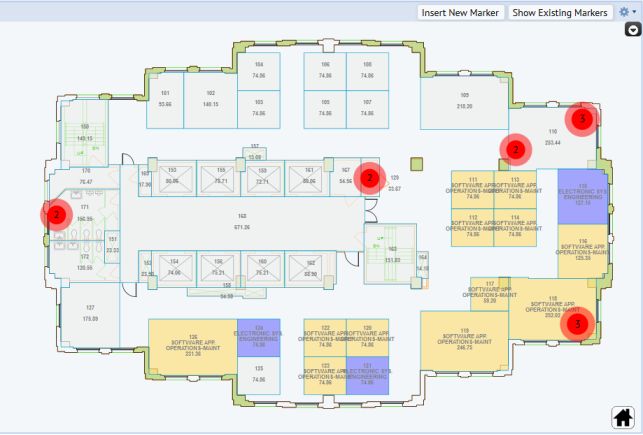This screenshot has width=643, height=435.
Task: Select yellow Software App room 119
Action: click(x=464, y=338)
